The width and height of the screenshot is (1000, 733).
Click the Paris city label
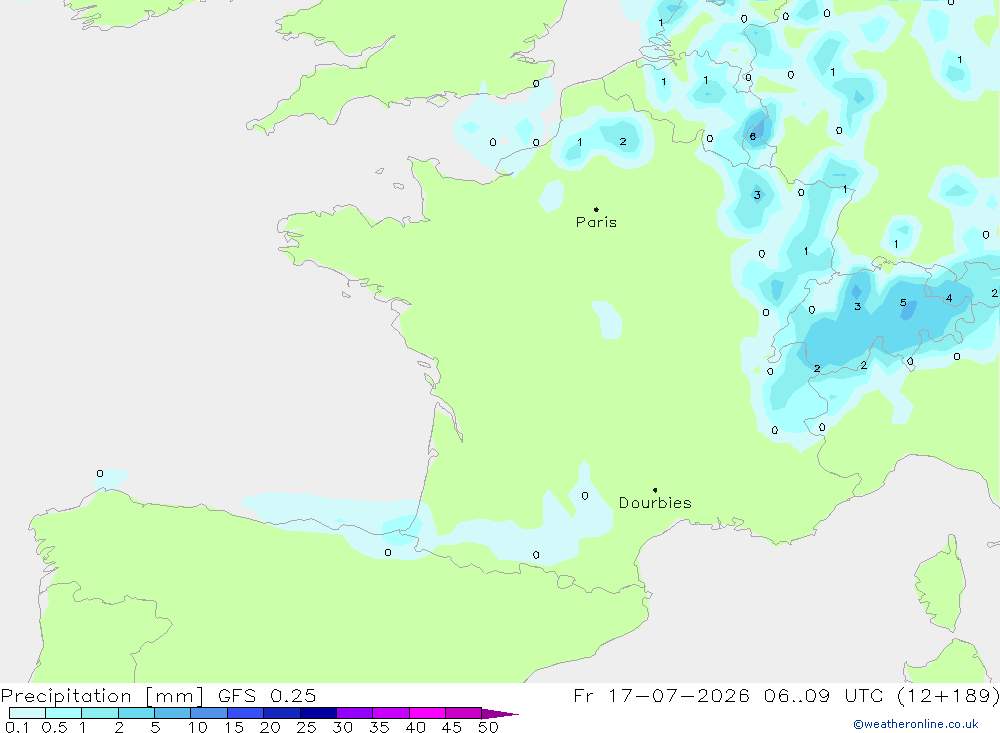[x=596, y=222]
